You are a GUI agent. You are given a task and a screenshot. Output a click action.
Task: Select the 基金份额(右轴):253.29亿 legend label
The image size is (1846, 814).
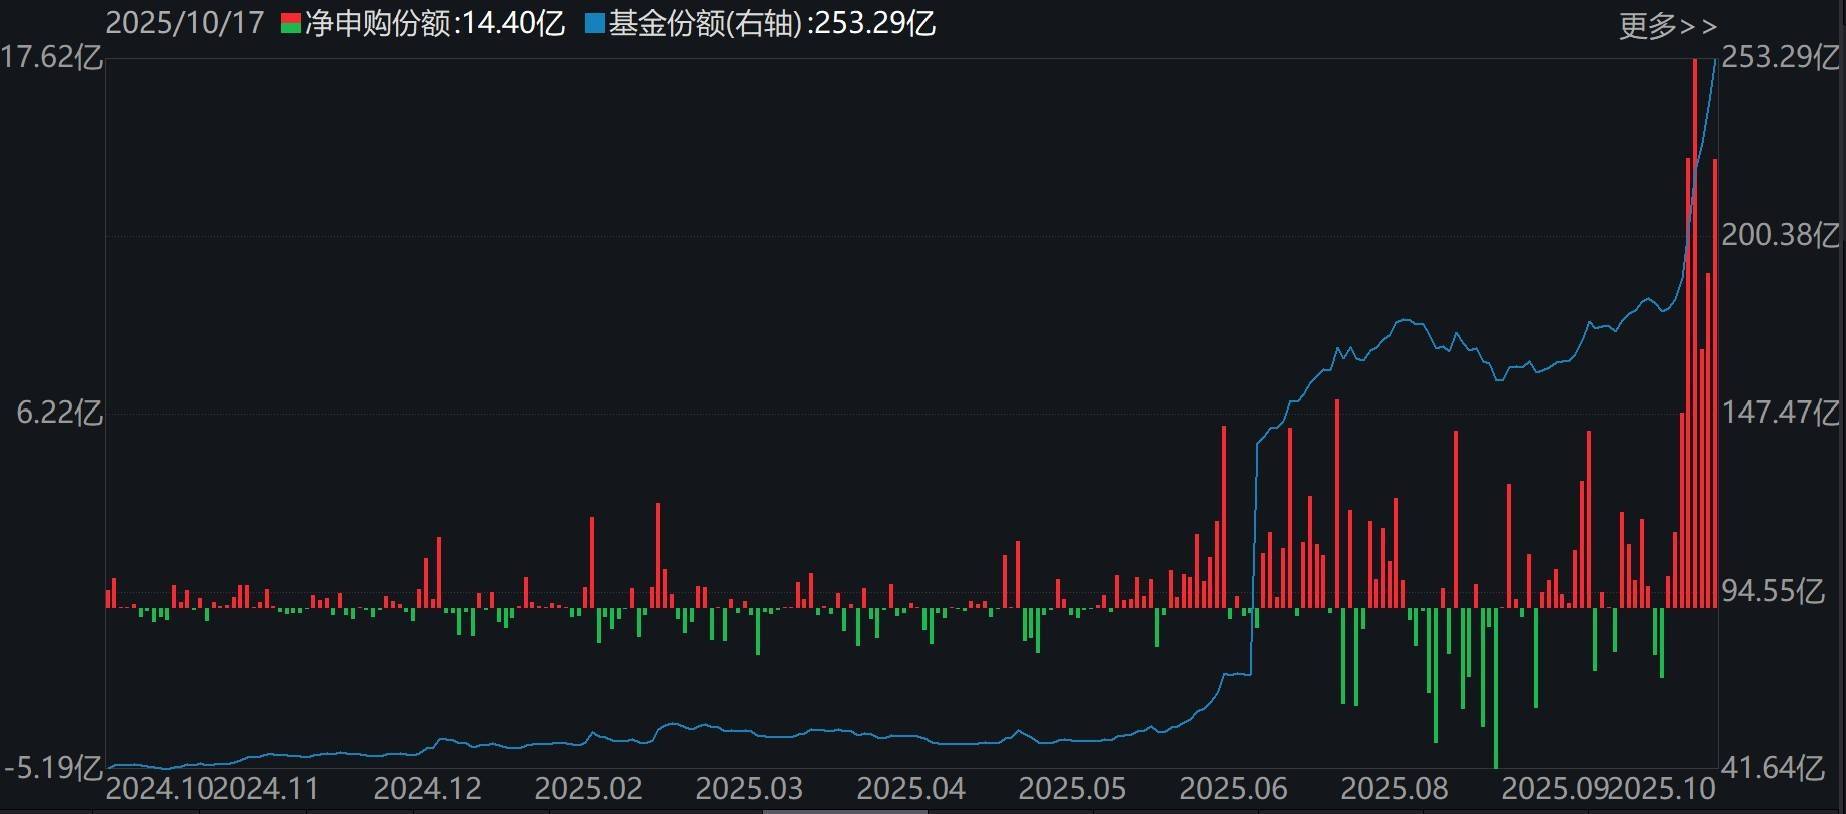[772, 23]
